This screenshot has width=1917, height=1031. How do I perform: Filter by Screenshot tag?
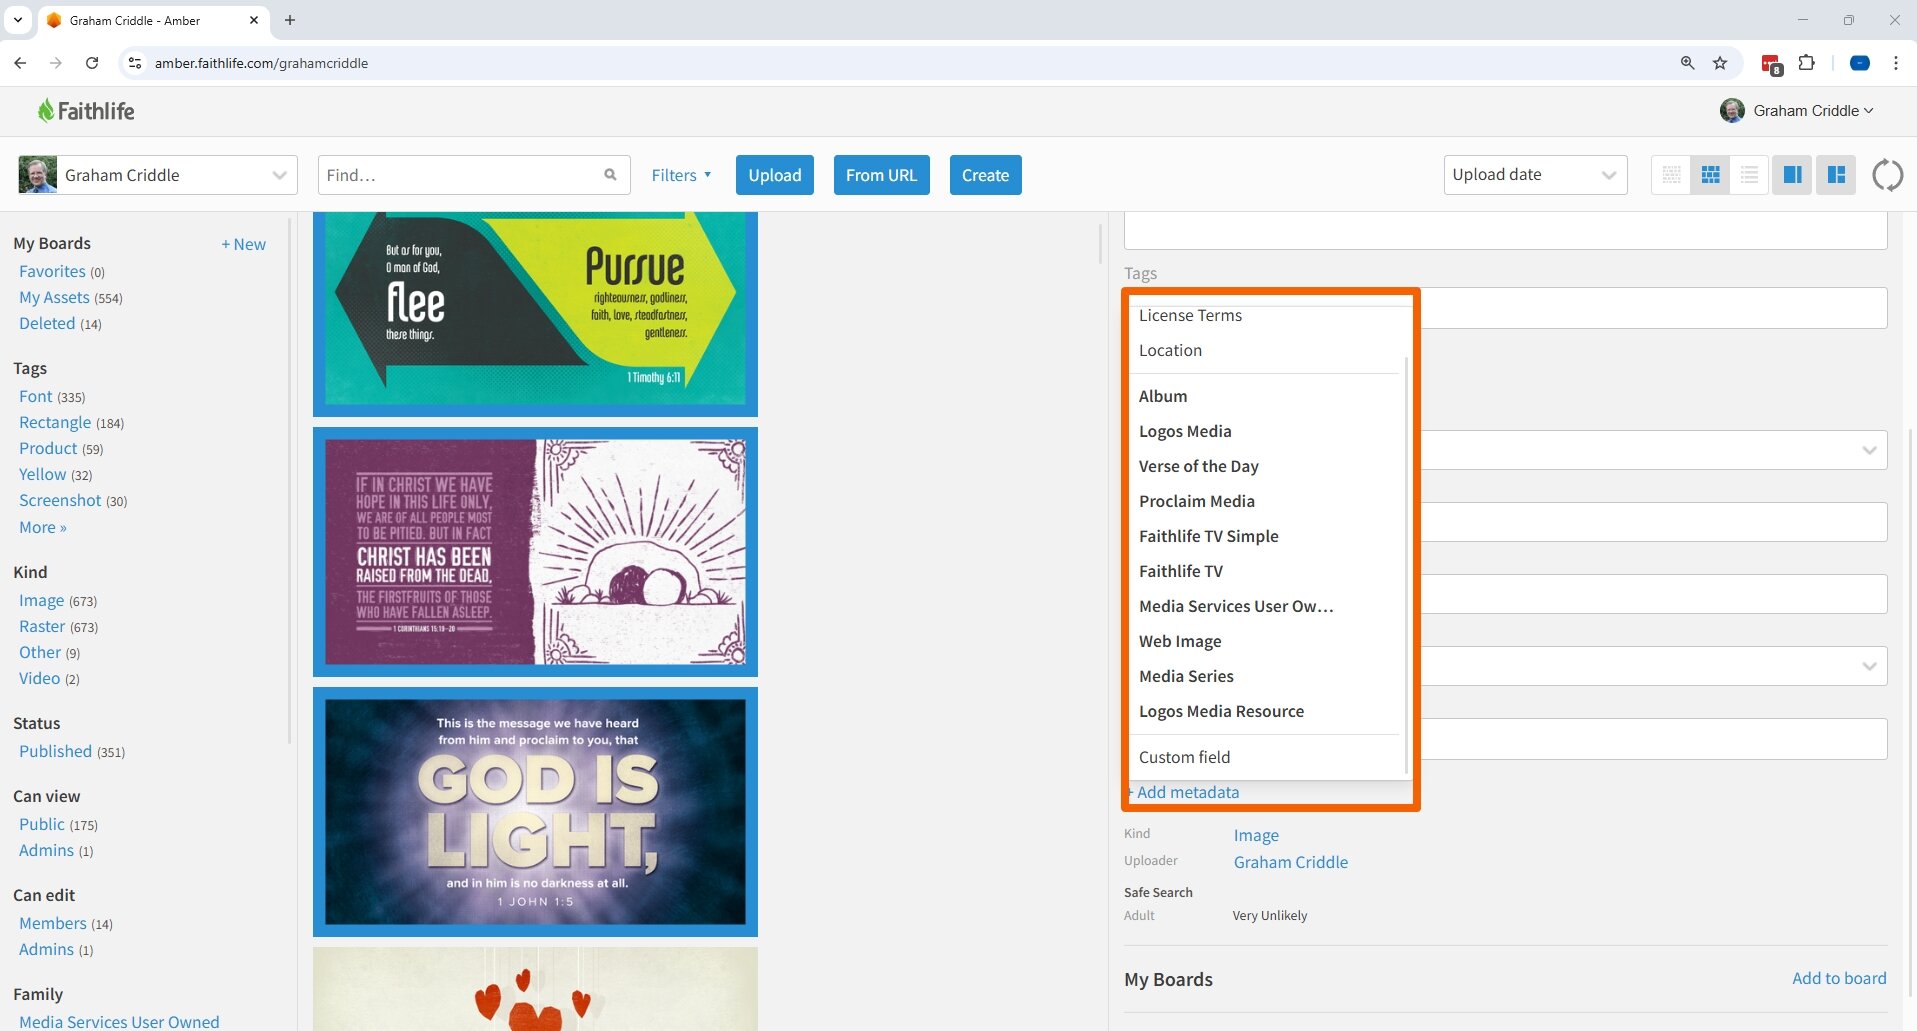pyautogui.click(x=60, y=500)
